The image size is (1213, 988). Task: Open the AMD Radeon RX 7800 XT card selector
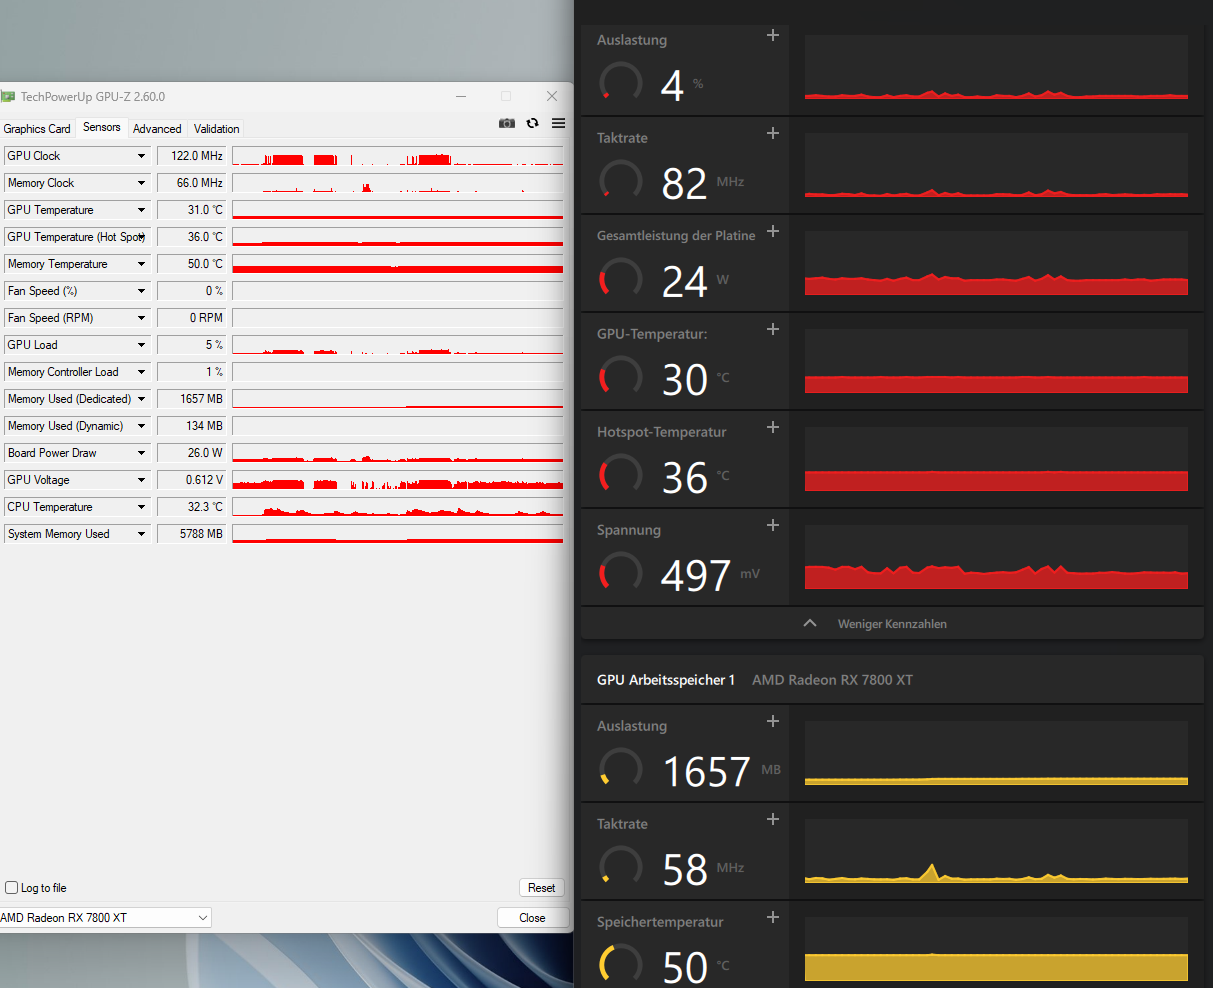pos(105,917)
